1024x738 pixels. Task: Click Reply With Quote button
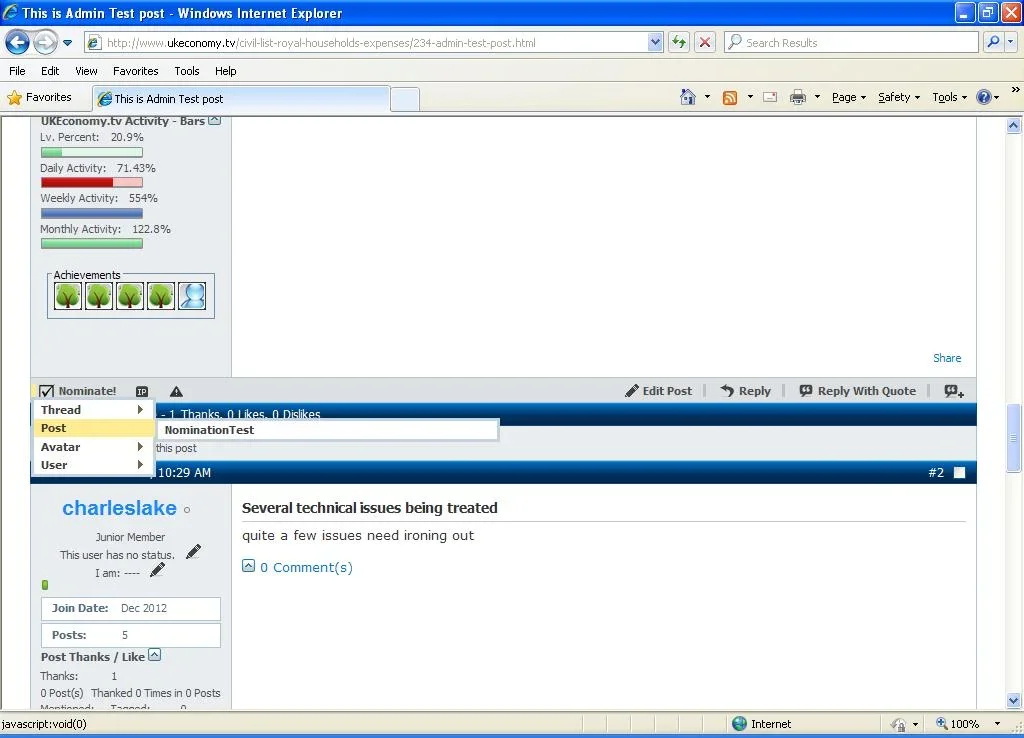(x=857, y=391)
